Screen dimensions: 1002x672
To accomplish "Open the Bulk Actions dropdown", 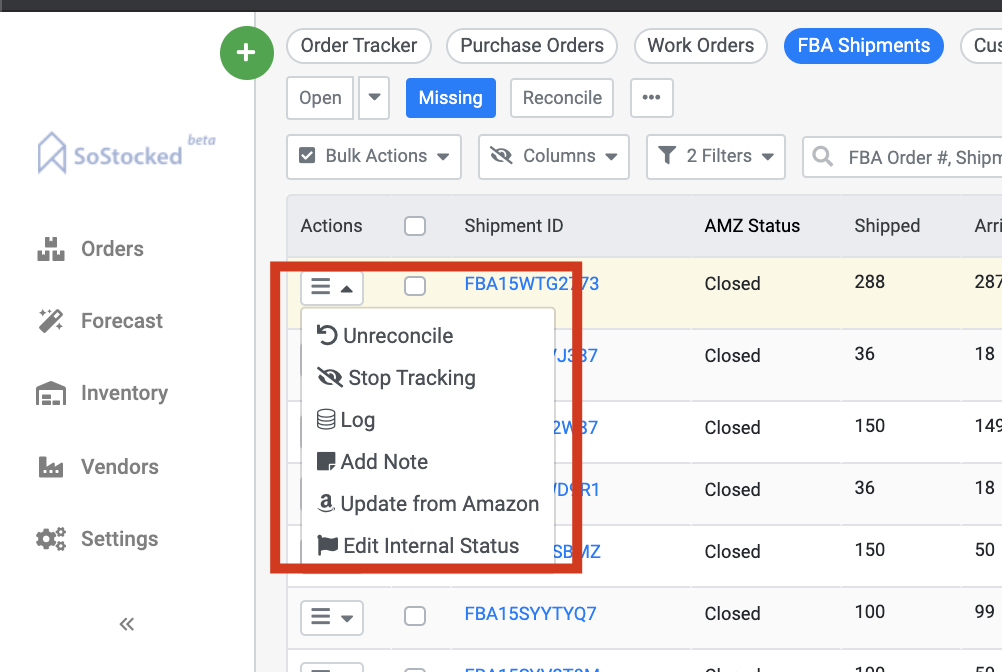I will coord(374,157).
